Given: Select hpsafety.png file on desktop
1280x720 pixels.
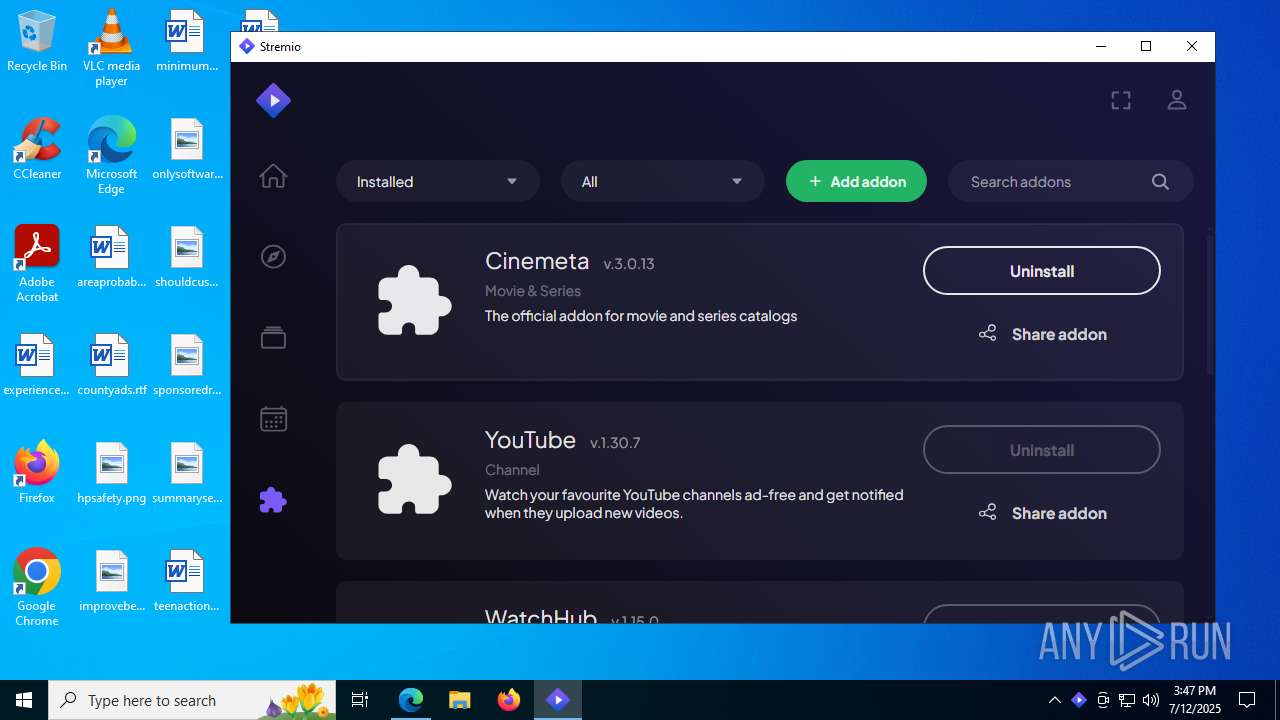Looking at the screenshot, I should click(x=111, y=473).
